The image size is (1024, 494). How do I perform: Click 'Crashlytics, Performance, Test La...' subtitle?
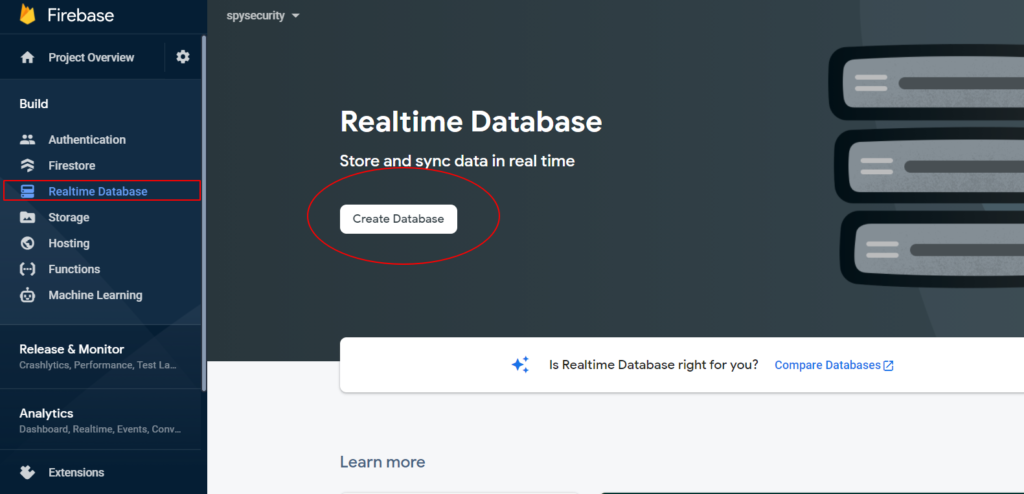(97, 365)
